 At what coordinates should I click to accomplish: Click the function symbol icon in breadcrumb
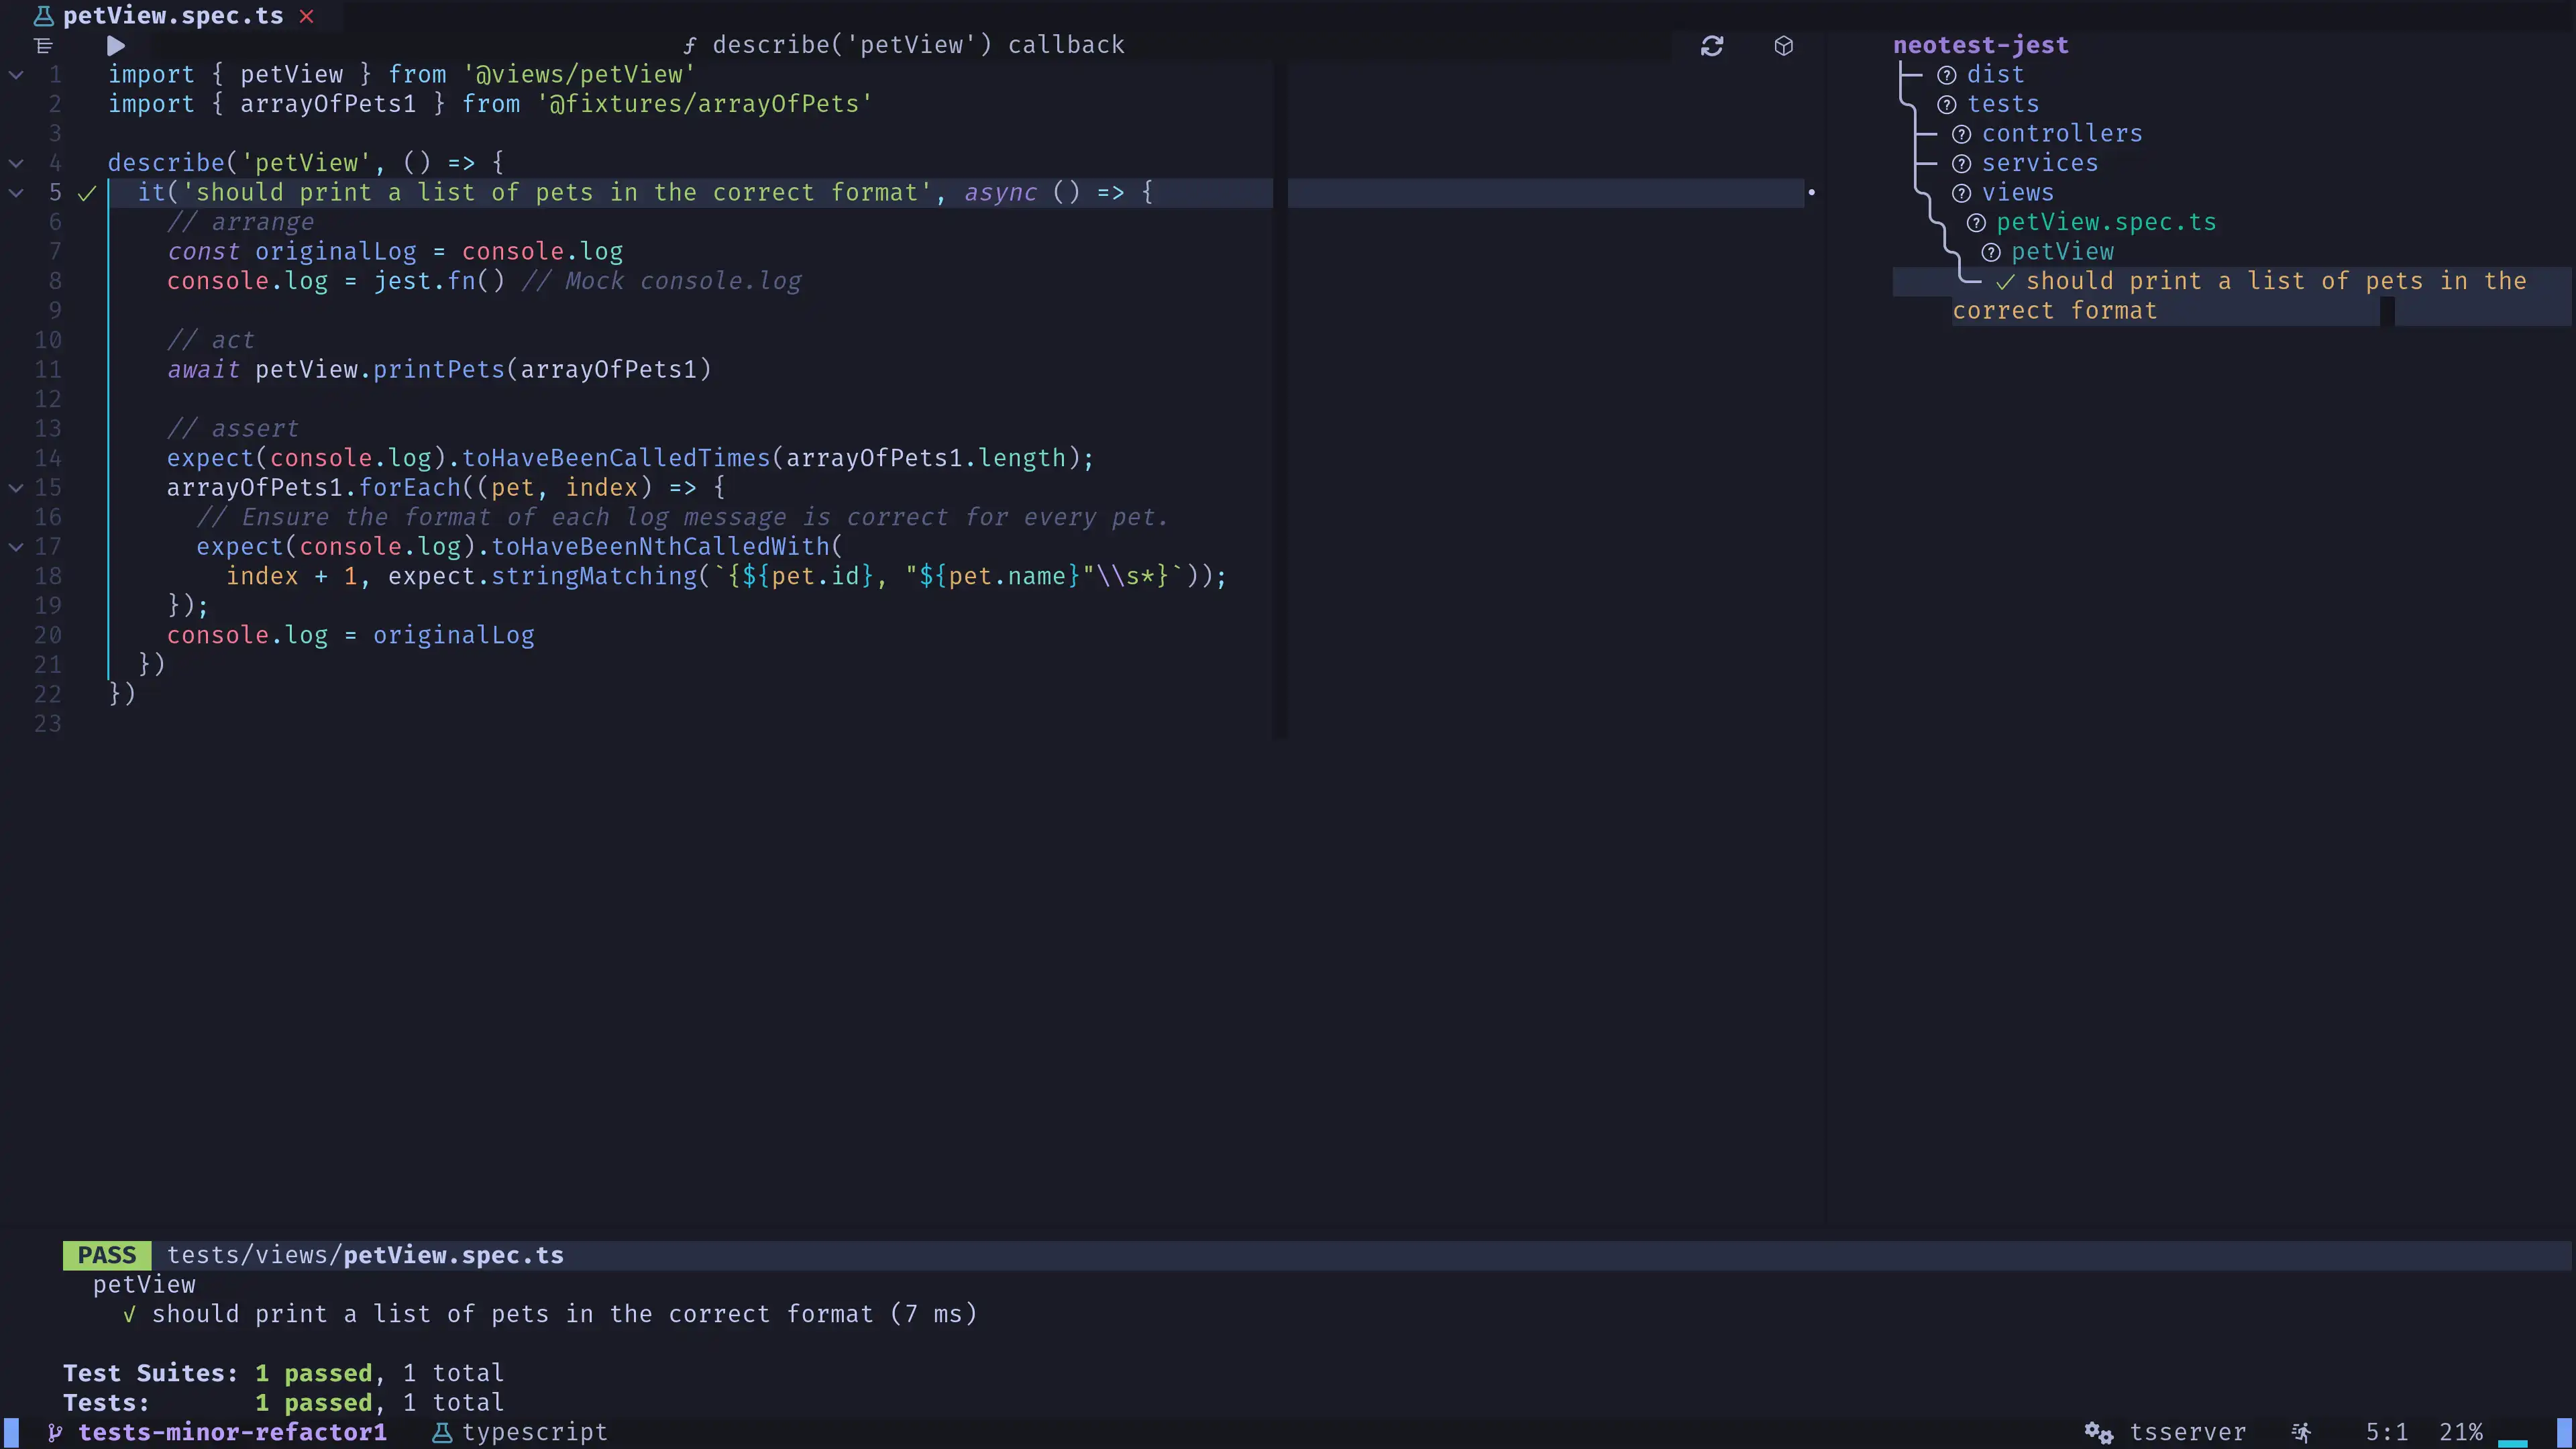pos(690,46)
